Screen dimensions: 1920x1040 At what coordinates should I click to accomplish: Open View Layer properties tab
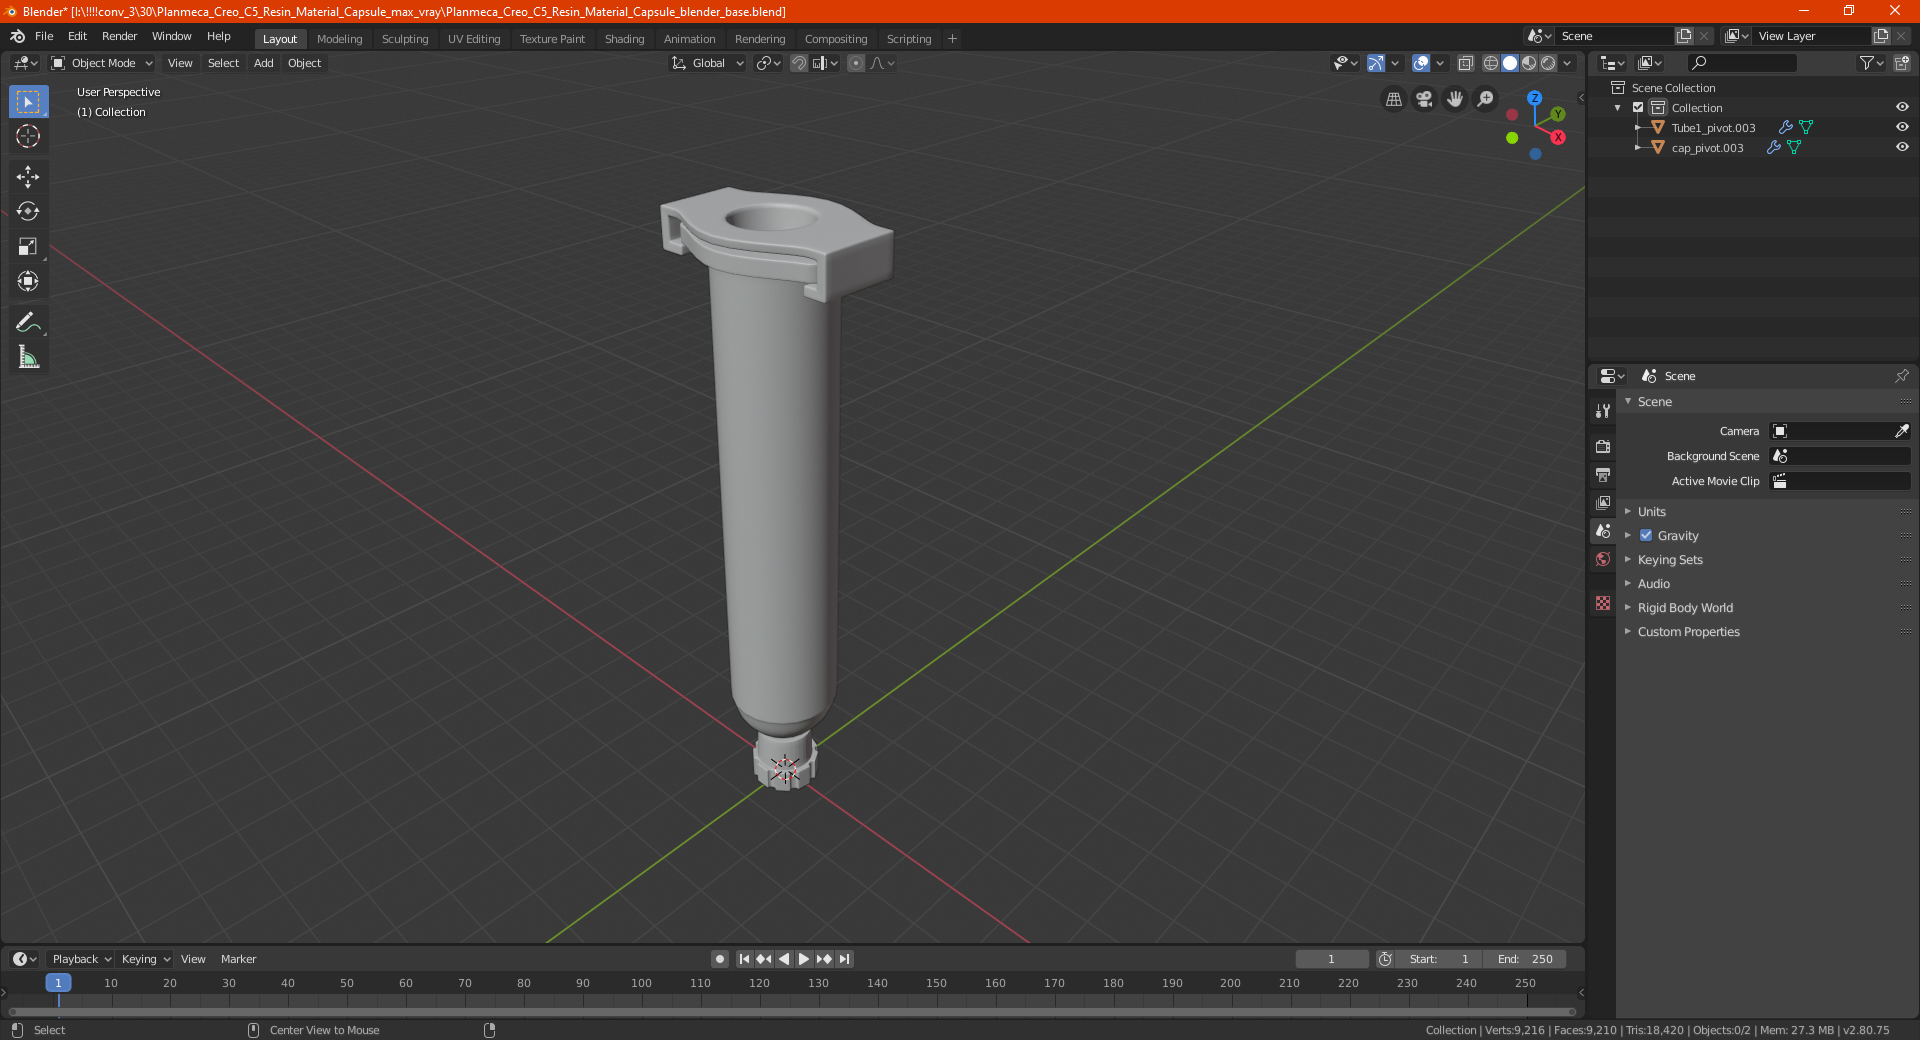pyautogui.click(x=1603, y=502)
